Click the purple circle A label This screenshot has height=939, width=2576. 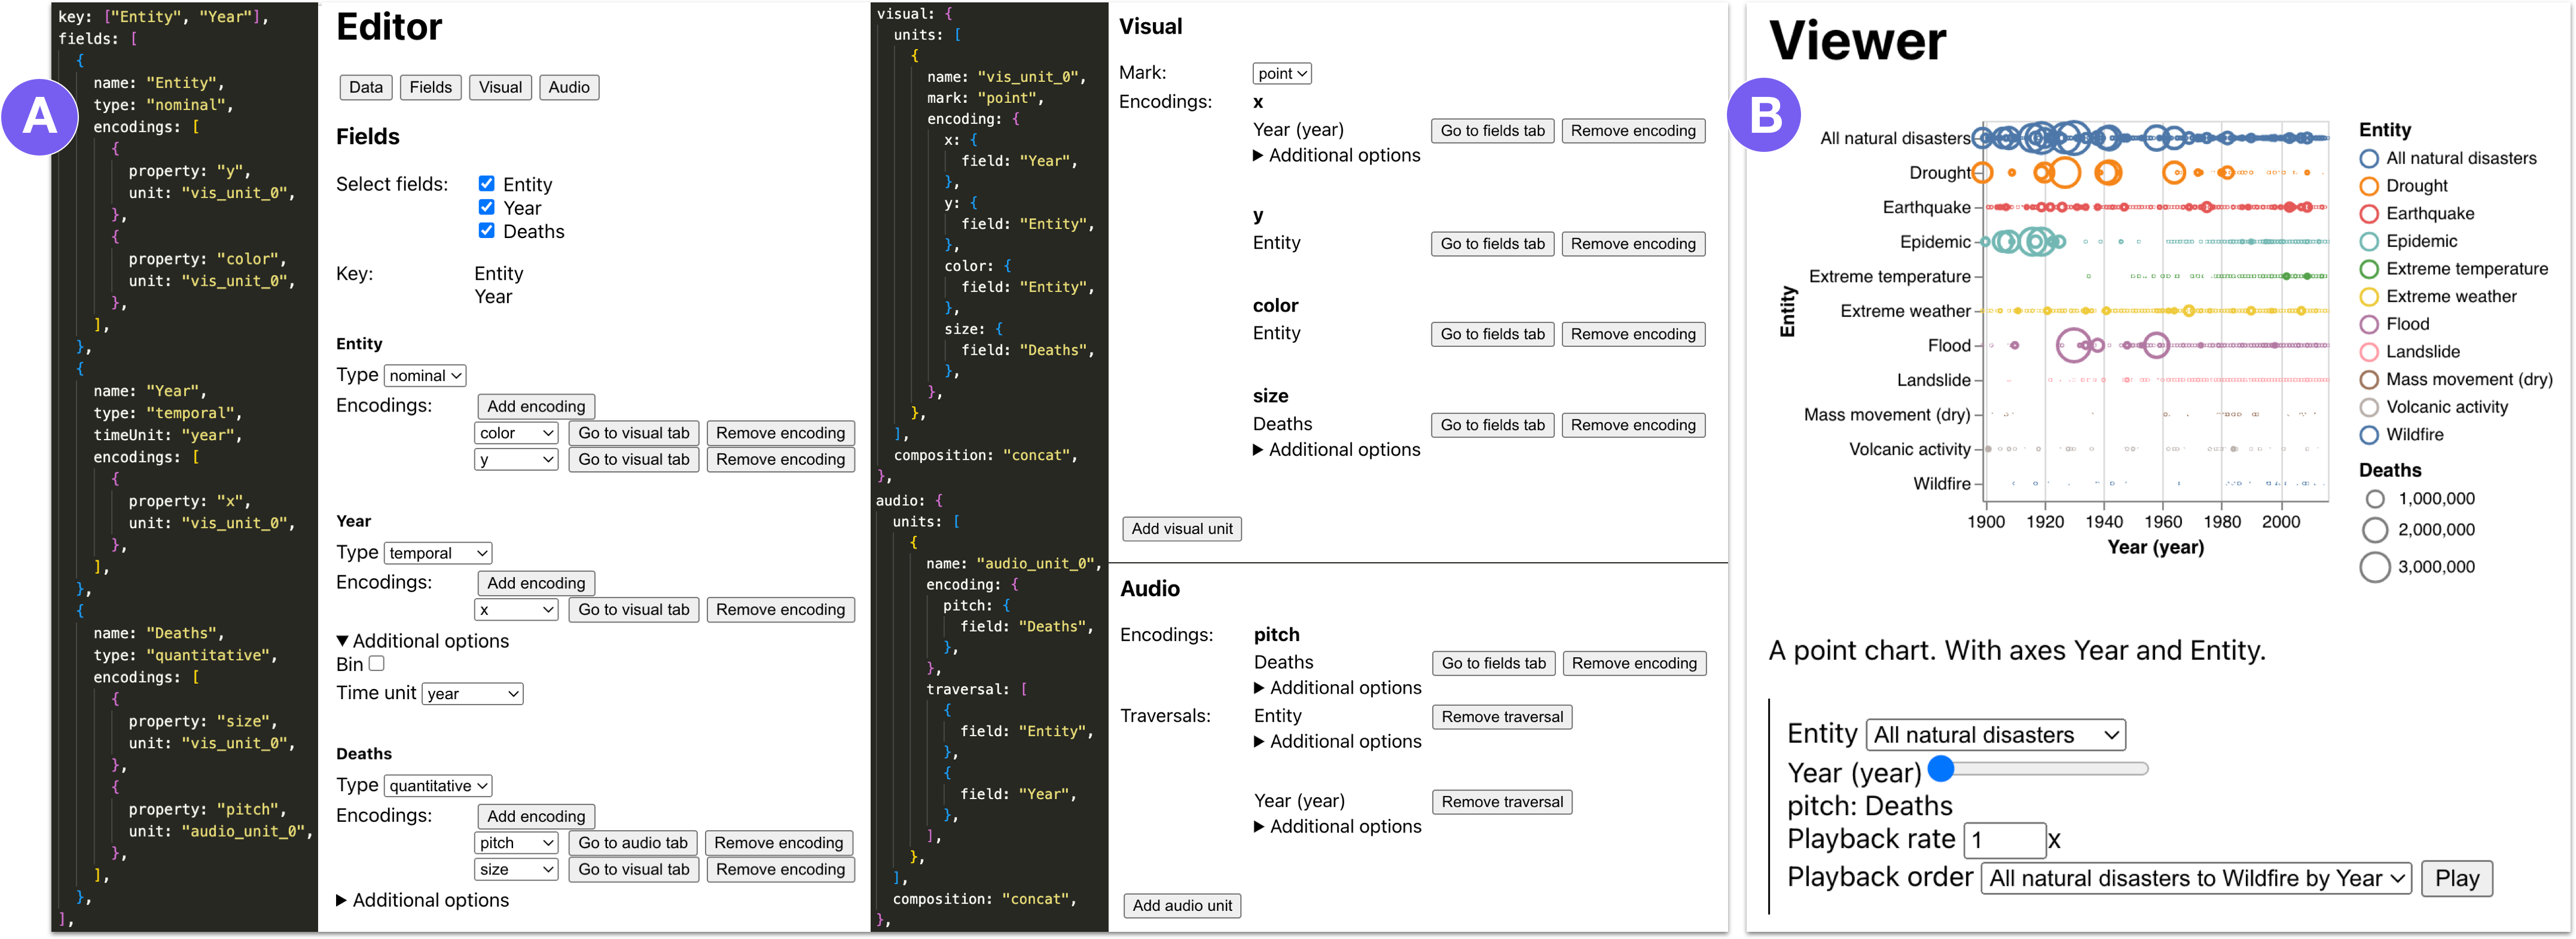click(x=40, y=117)
